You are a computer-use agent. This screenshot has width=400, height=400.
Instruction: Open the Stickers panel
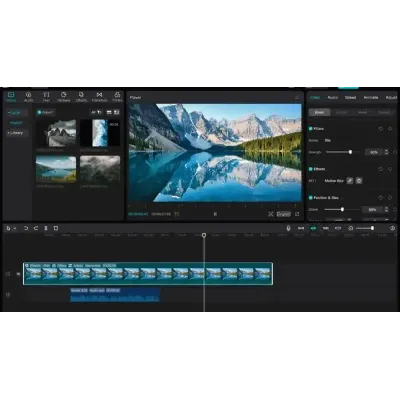64,97
